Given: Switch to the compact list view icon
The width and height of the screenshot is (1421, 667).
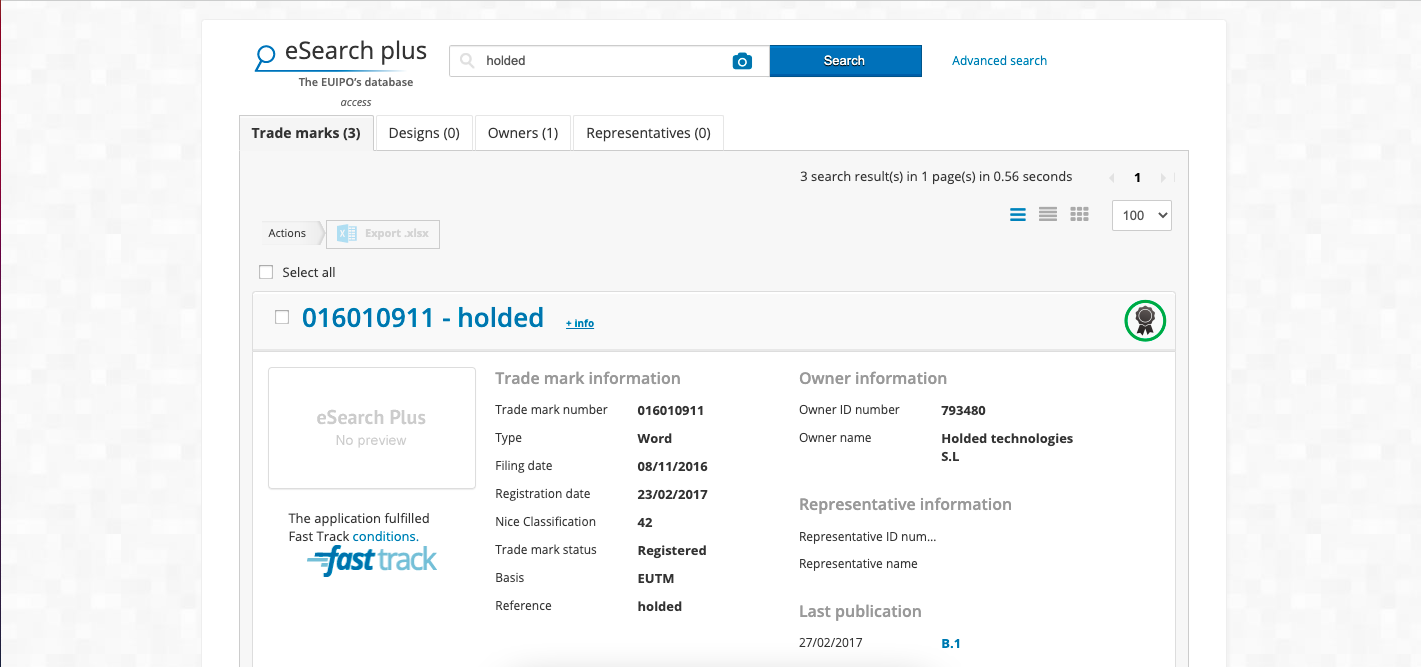Looking at the screenshot, I should coord(1047,214).
